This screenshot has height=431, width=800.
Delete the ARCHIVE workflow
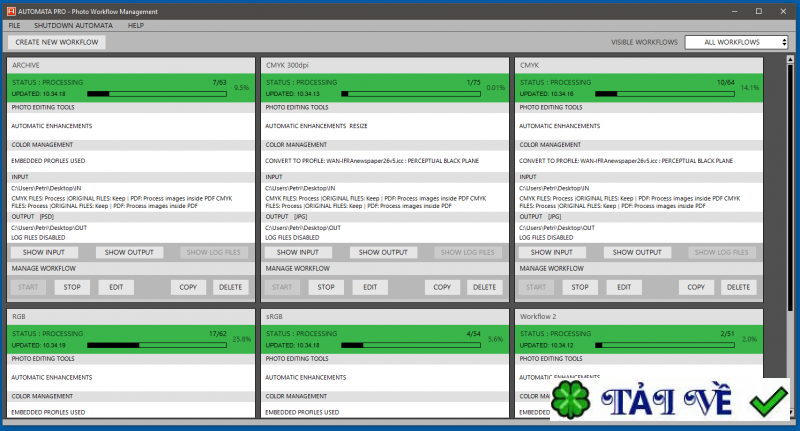[231, 287]
